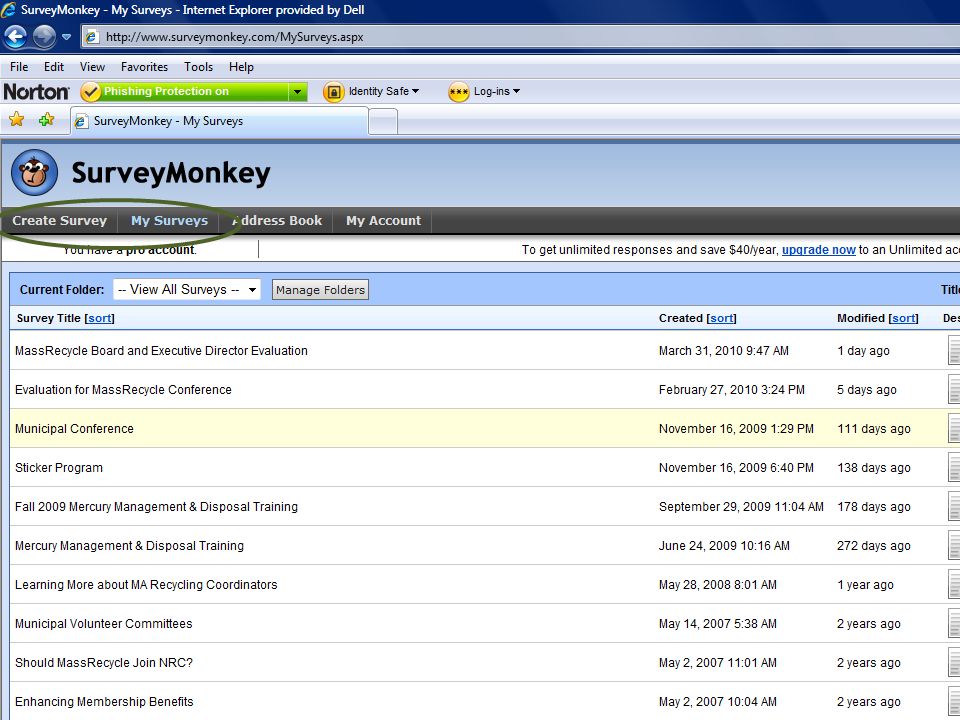The image size is (960, 720).
Task: Click modified value 111 days ago
Action: (874, 429)
